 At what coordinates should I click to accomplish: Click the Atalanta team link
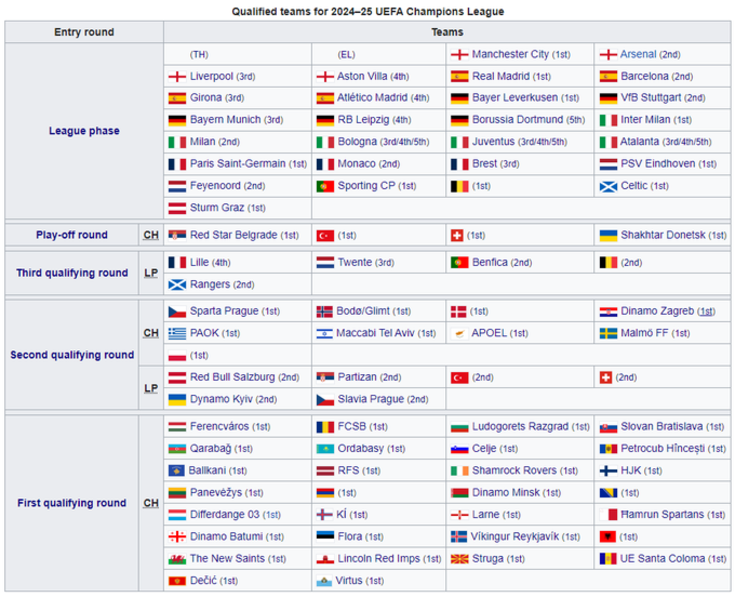coord(639,142)
